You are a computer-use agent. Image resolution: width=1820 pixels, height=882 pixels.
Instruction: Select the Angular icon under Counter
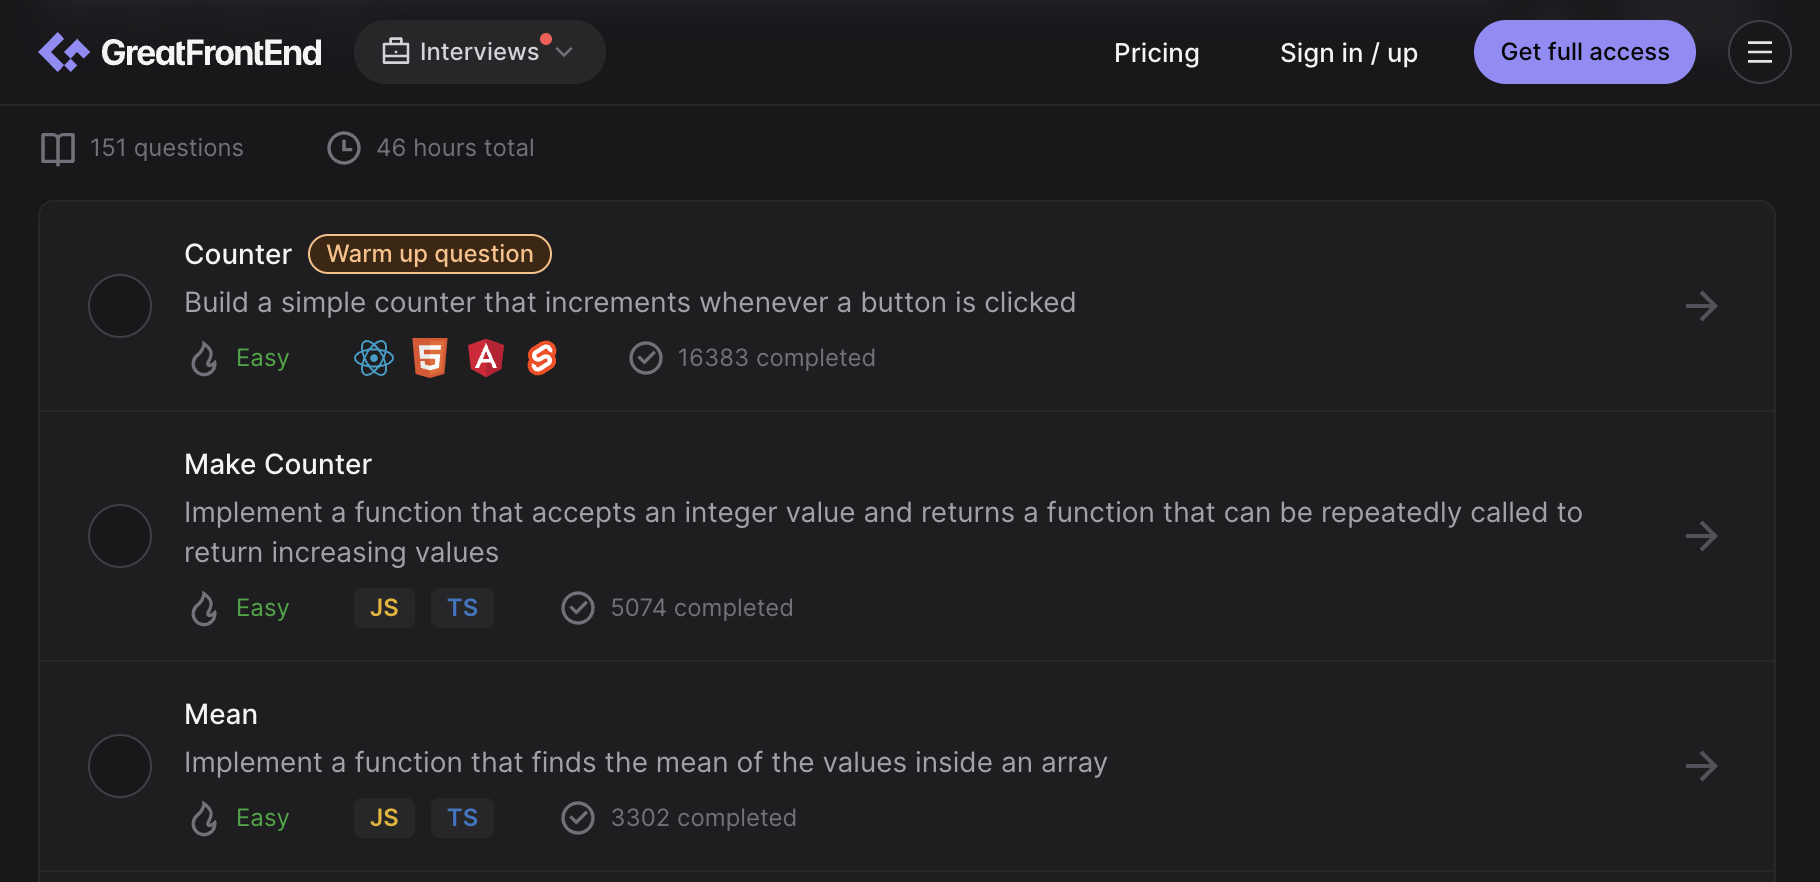[x=485, y=357]
